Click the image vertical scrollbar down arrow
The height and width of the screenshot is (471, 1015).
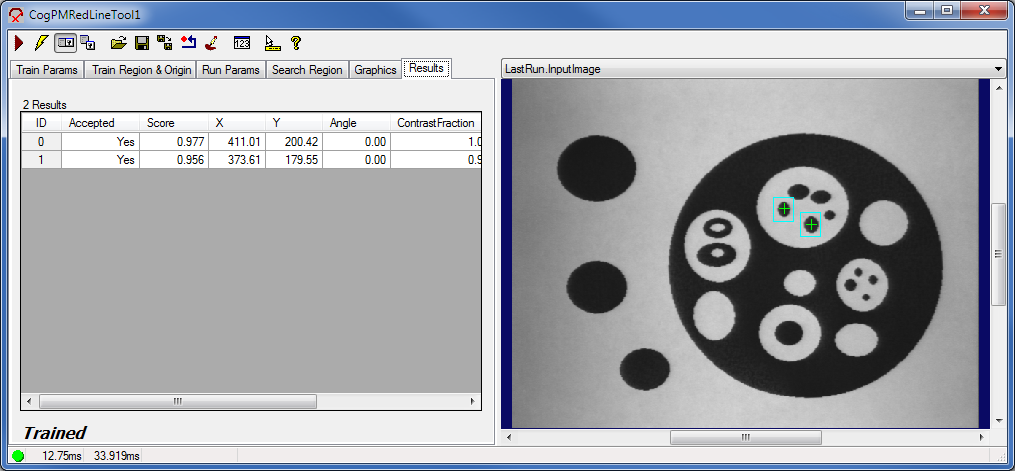click(997, 421)
